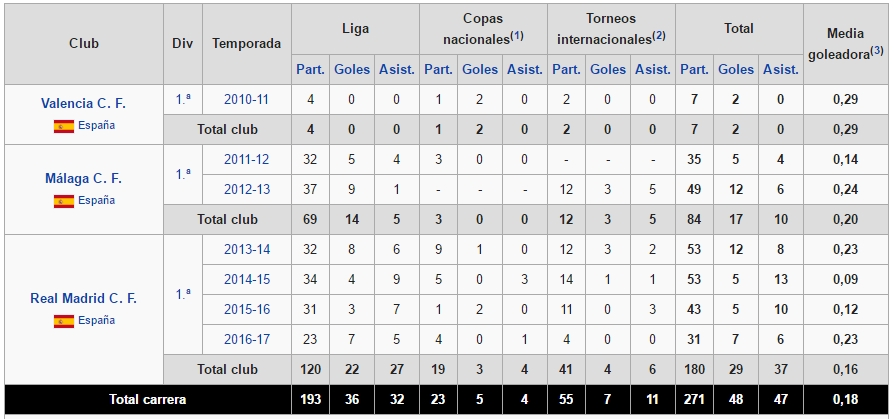The image size is (894, 419).
Task: Open the 2015-16 season link
Action: pyautogui.click(x=246, y=310)
